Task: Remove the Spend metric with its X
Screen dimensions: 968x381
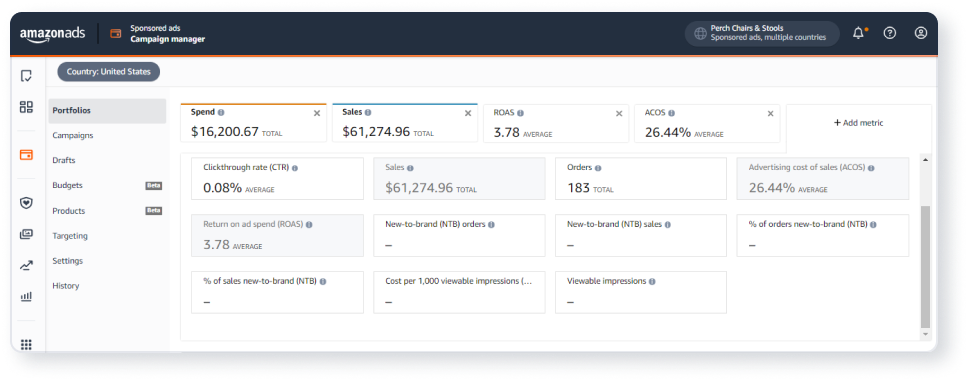Action: 317,113
